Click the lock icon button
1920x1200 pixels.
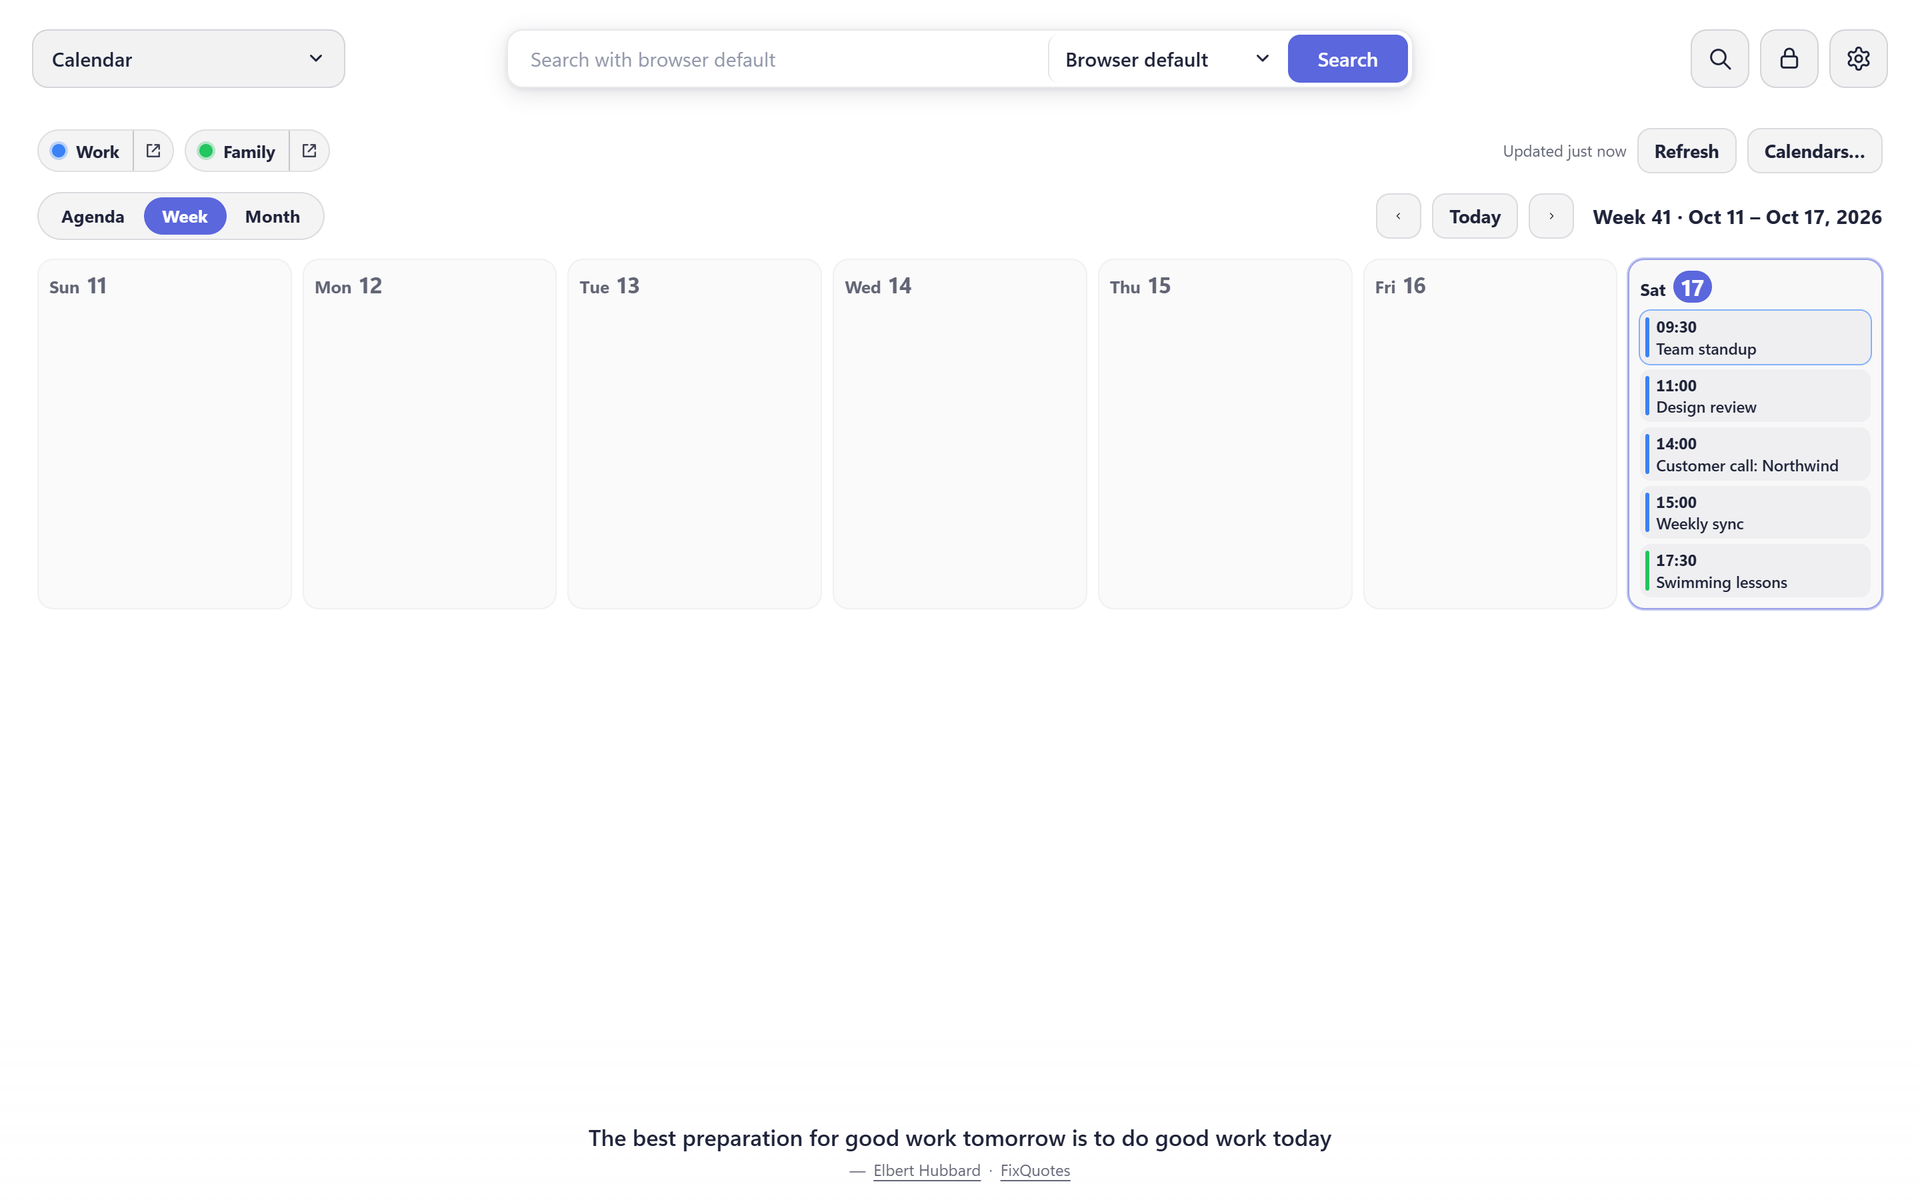(1789, 59)
